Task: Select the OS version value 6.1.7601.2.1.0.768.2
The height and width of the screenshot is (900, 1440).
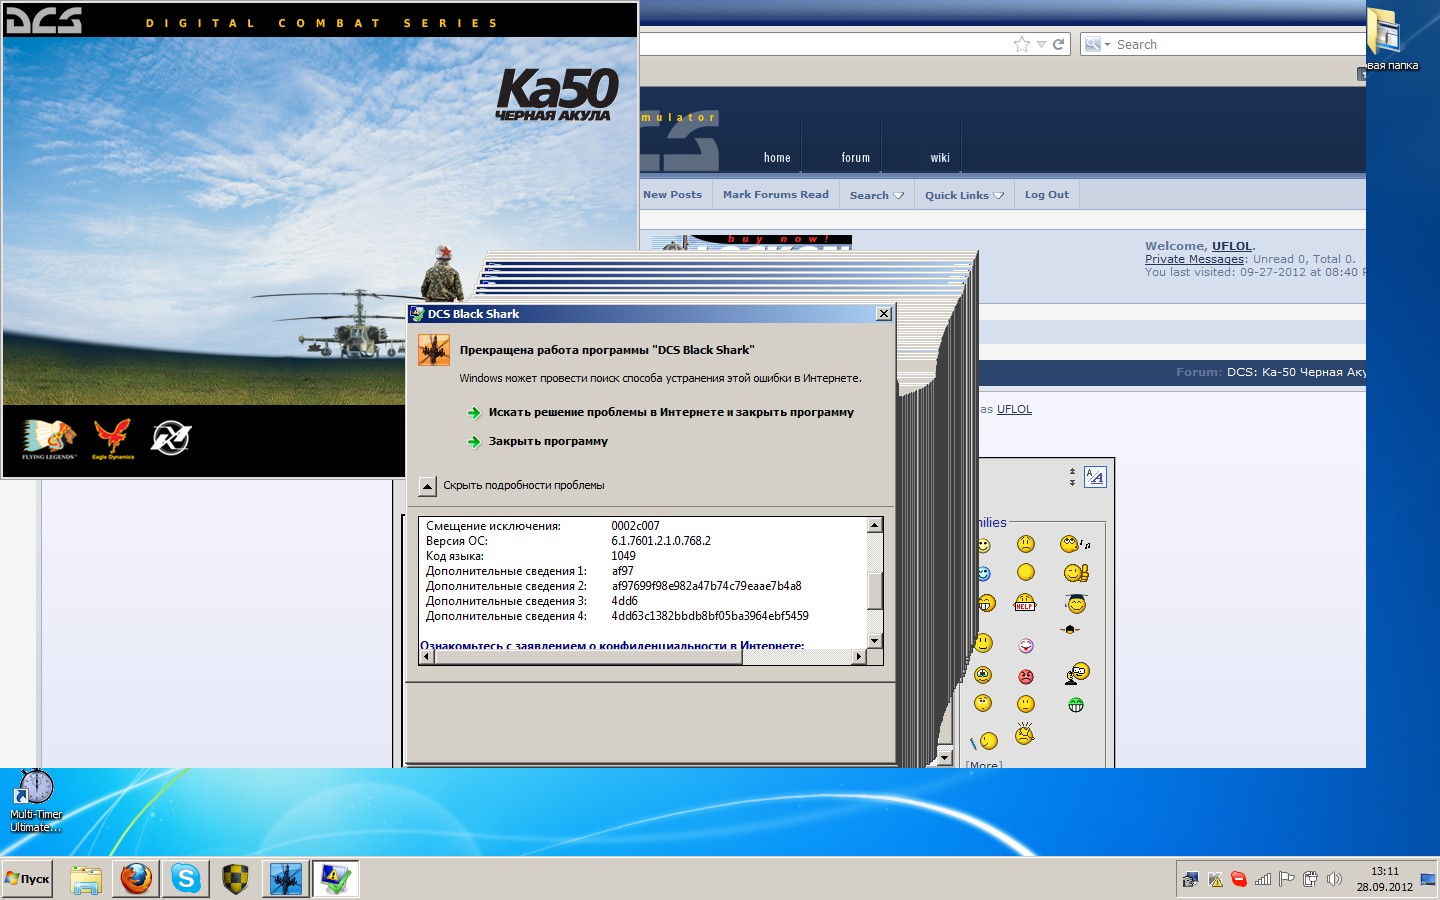Action: tap(661, 541)
